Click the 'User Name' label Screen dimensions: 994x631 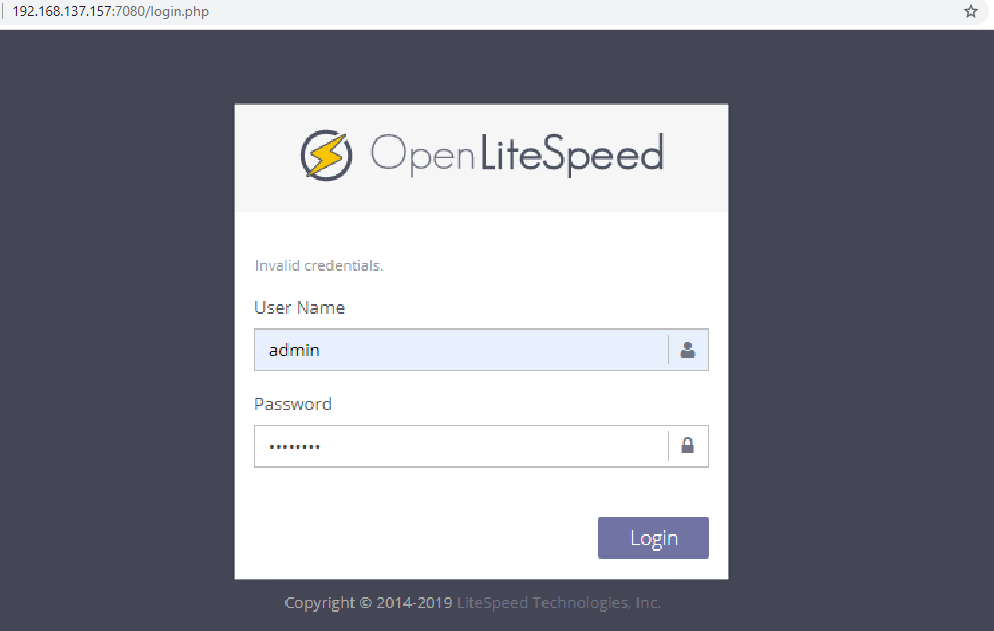[299, 308]
